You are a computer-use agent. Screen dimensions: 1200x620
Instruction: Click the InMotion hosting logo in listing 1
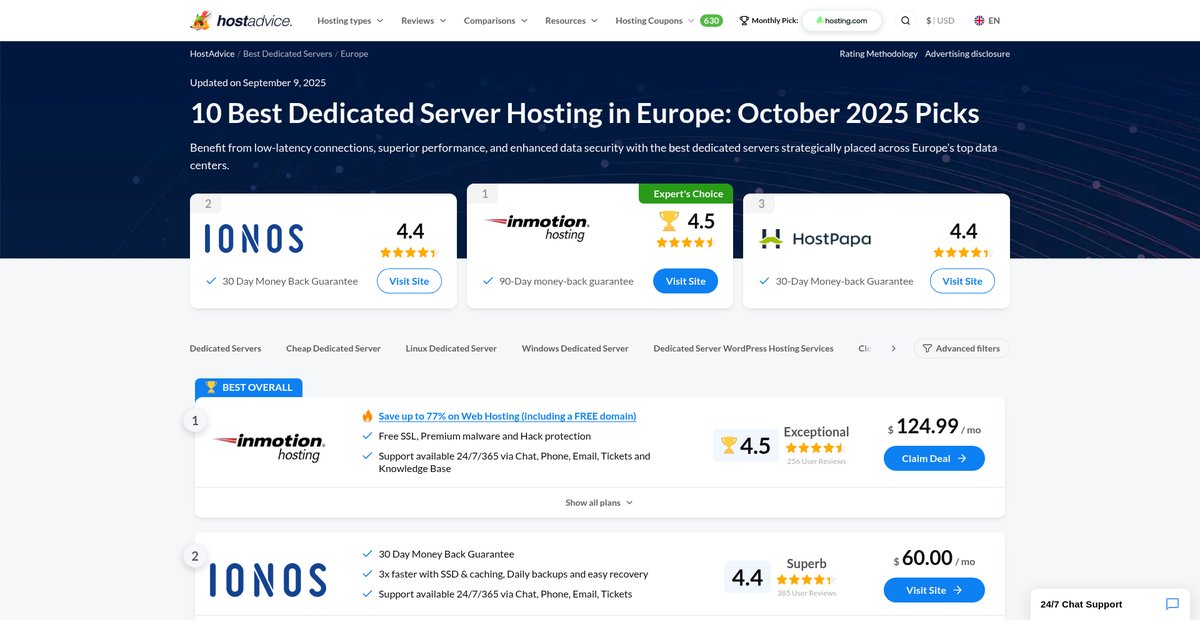coord(268,447)
